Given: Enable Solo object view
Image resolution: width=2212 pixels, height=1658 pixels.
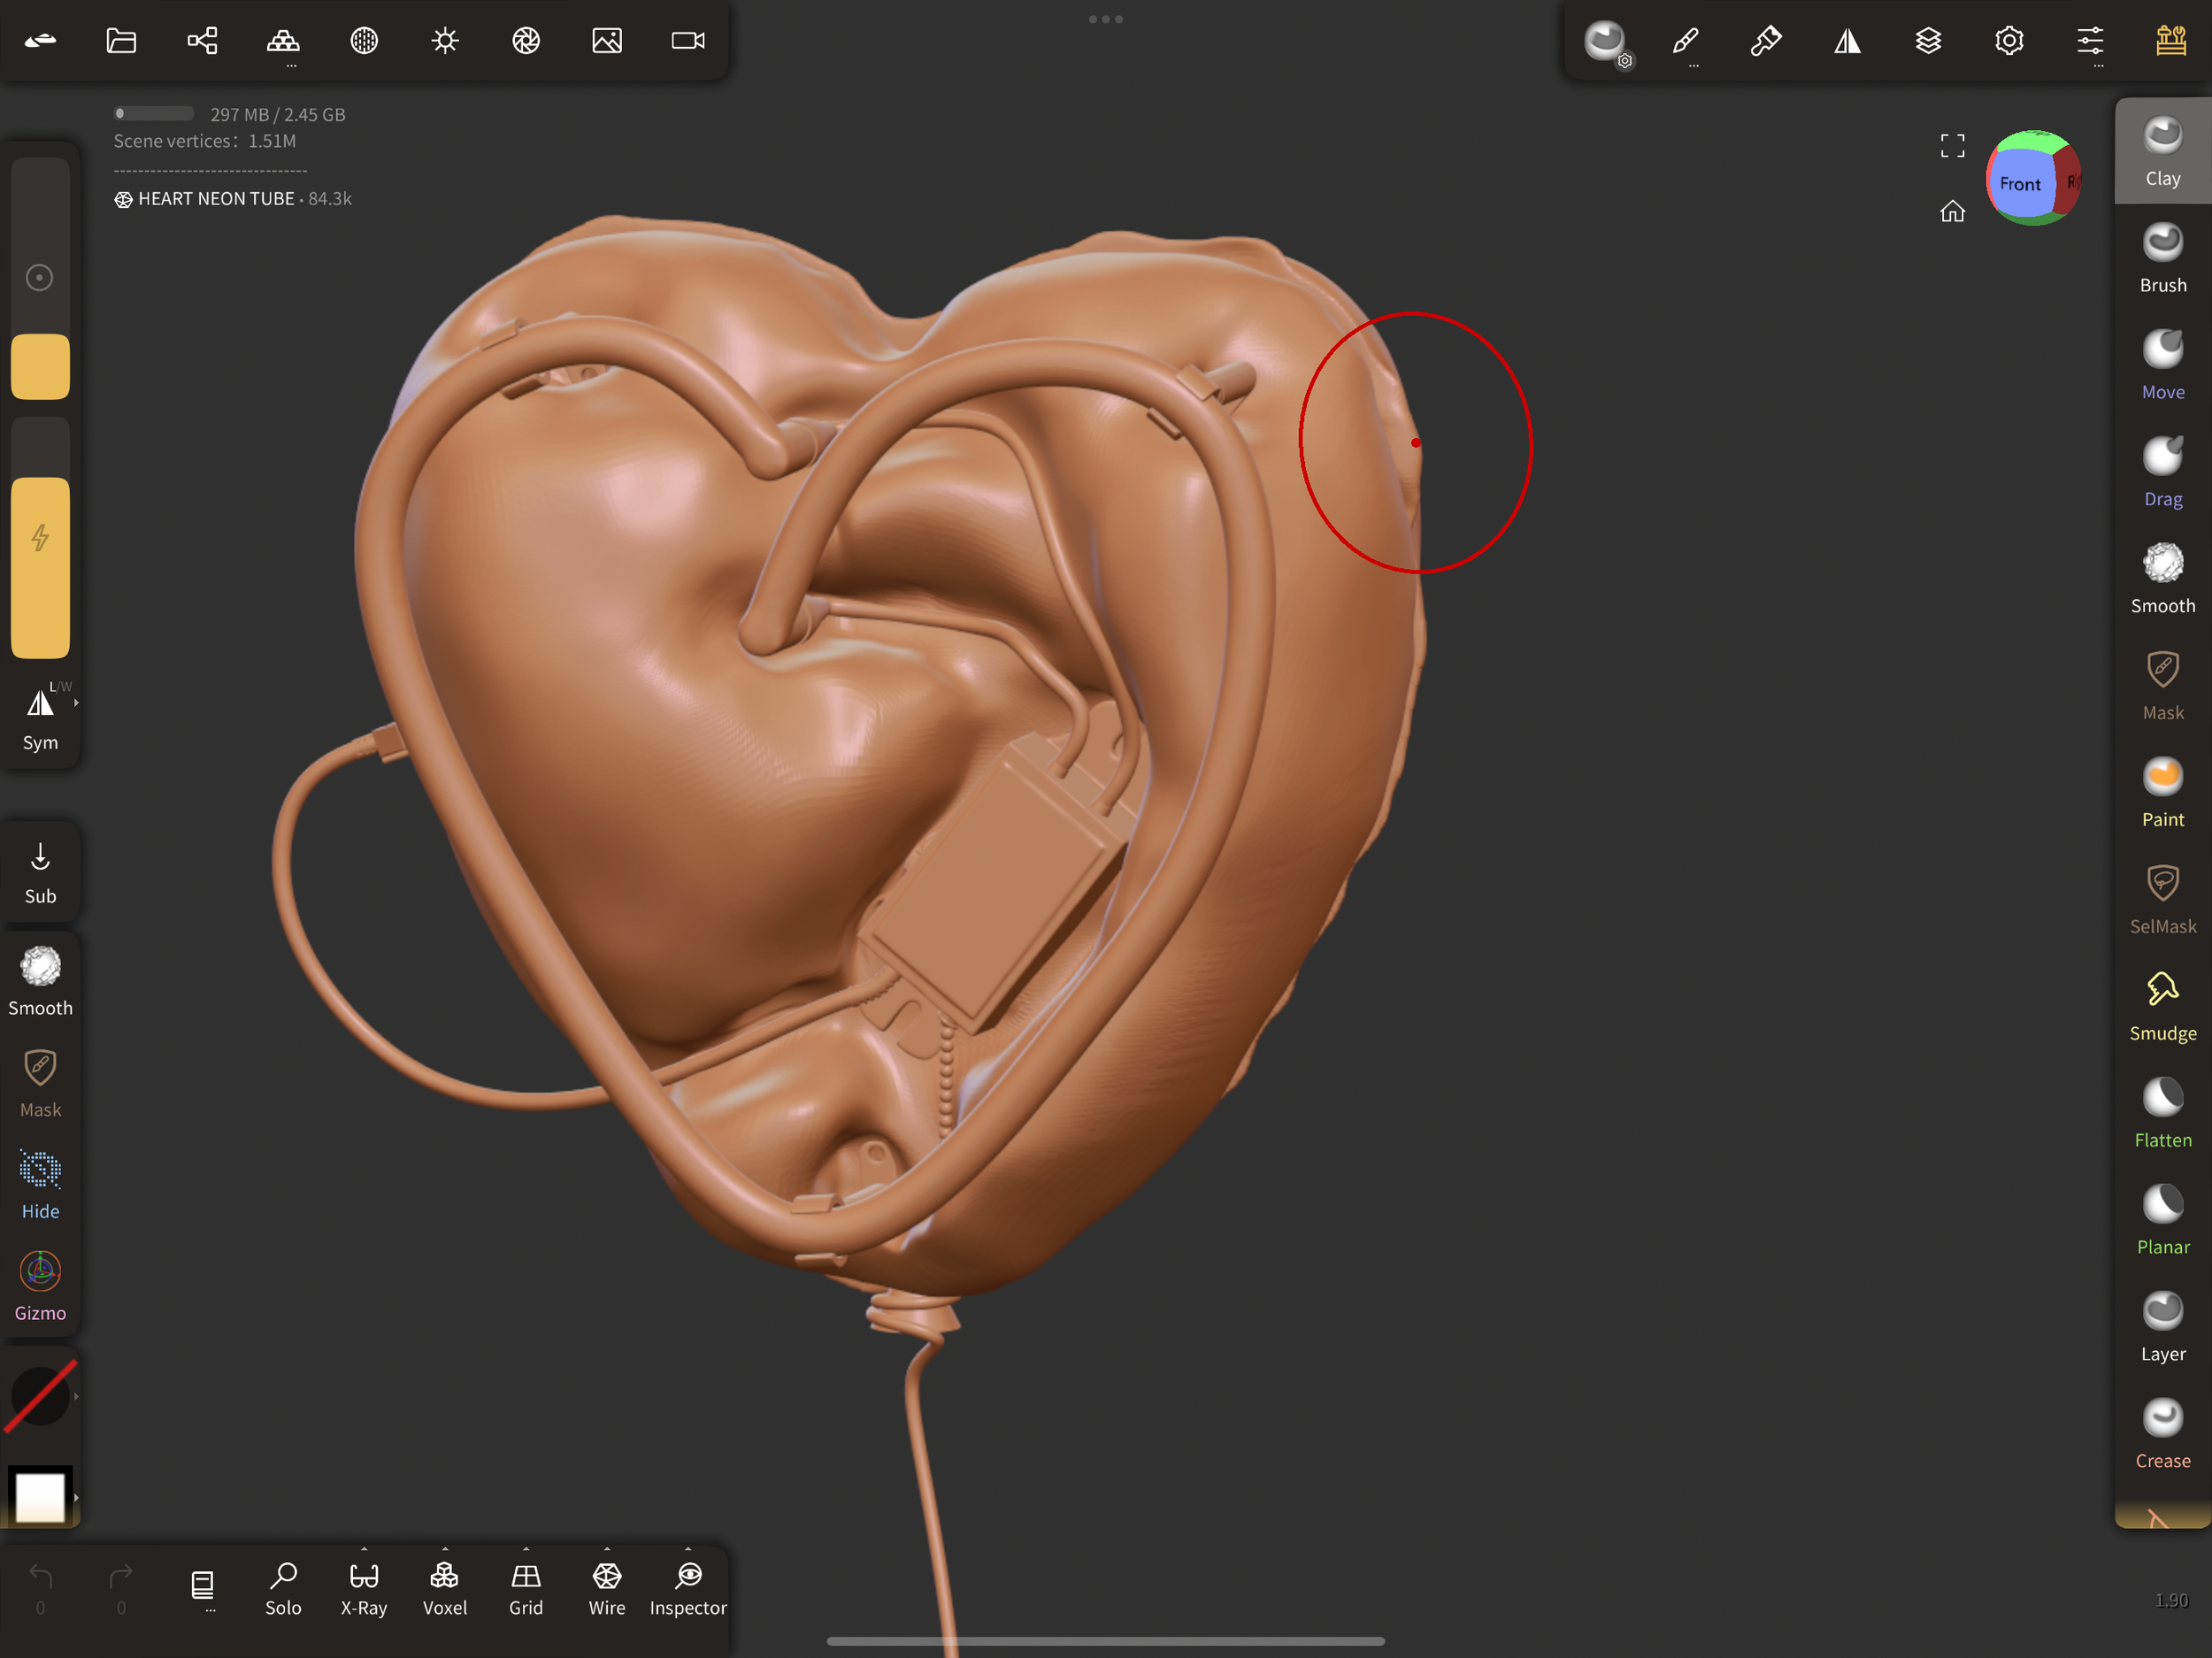Looking at the screenshot, I should coord(283,1588).
